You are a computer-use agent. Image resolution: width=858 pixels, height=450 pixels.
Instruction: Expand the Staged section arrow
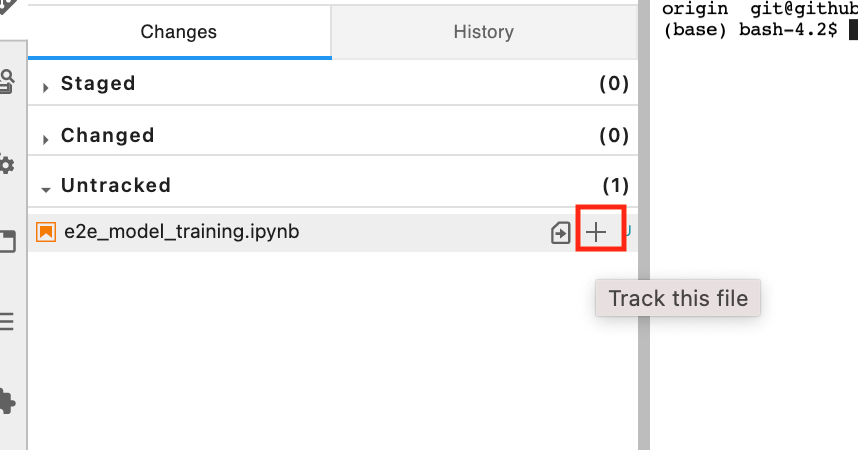pyautogui.click(x=45, y=87)
